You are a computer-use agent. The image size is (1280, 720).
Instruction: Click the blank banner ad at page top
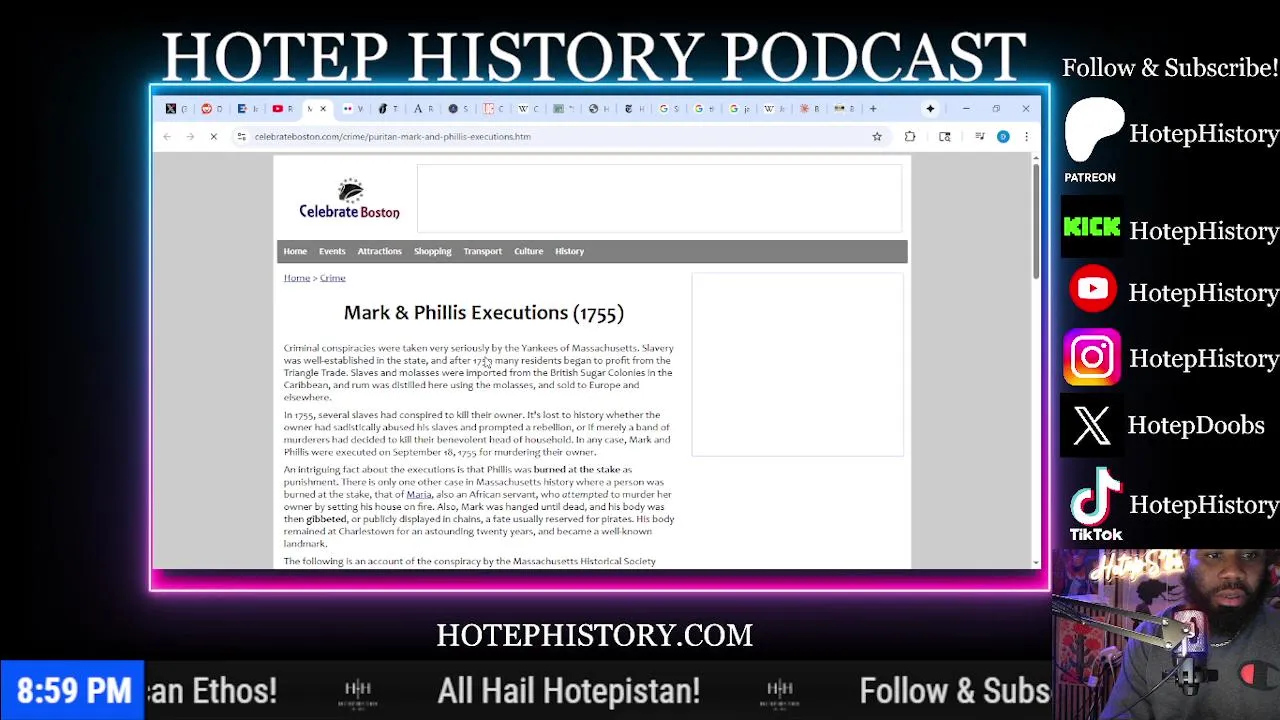[x=660, y=199]
